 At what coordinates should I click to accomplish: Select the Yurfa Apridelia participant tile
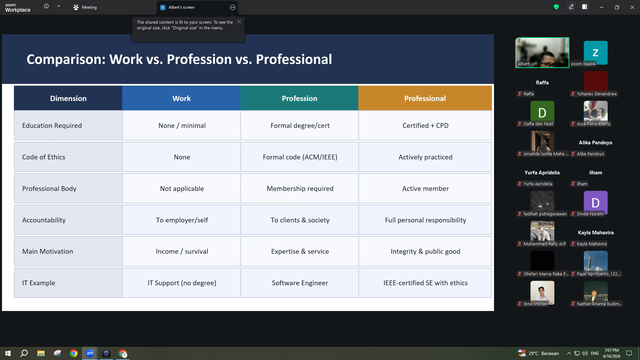(542, 173)
